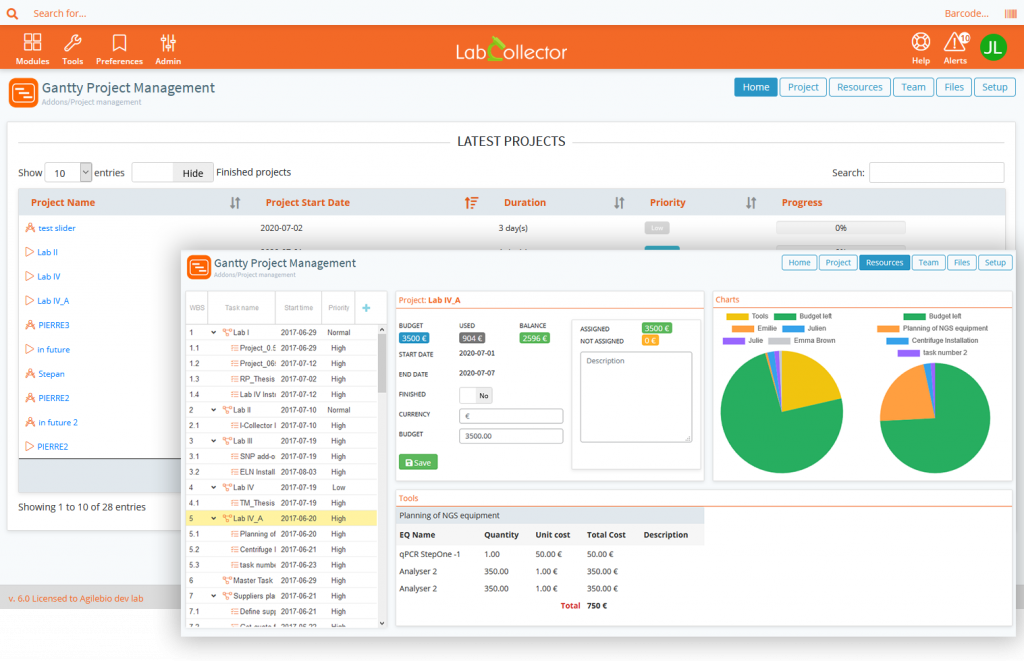The height and width of the screenshot is (661, 1024).
Task: Open Project tab in front window
Action: (x=838, y=263)
